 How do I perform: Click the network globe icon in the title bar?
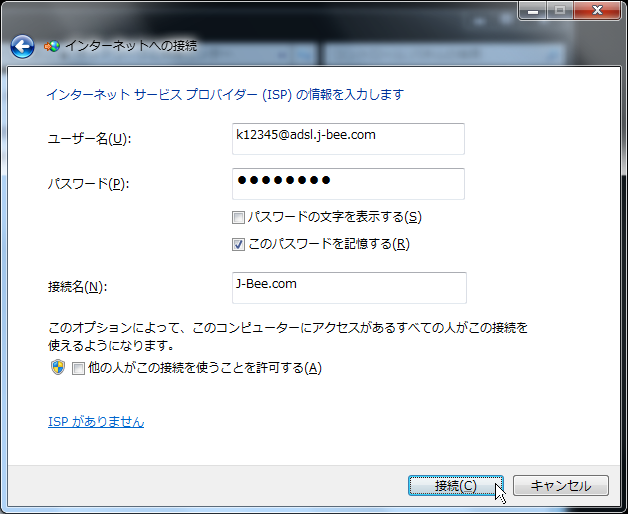pos(52,46)
